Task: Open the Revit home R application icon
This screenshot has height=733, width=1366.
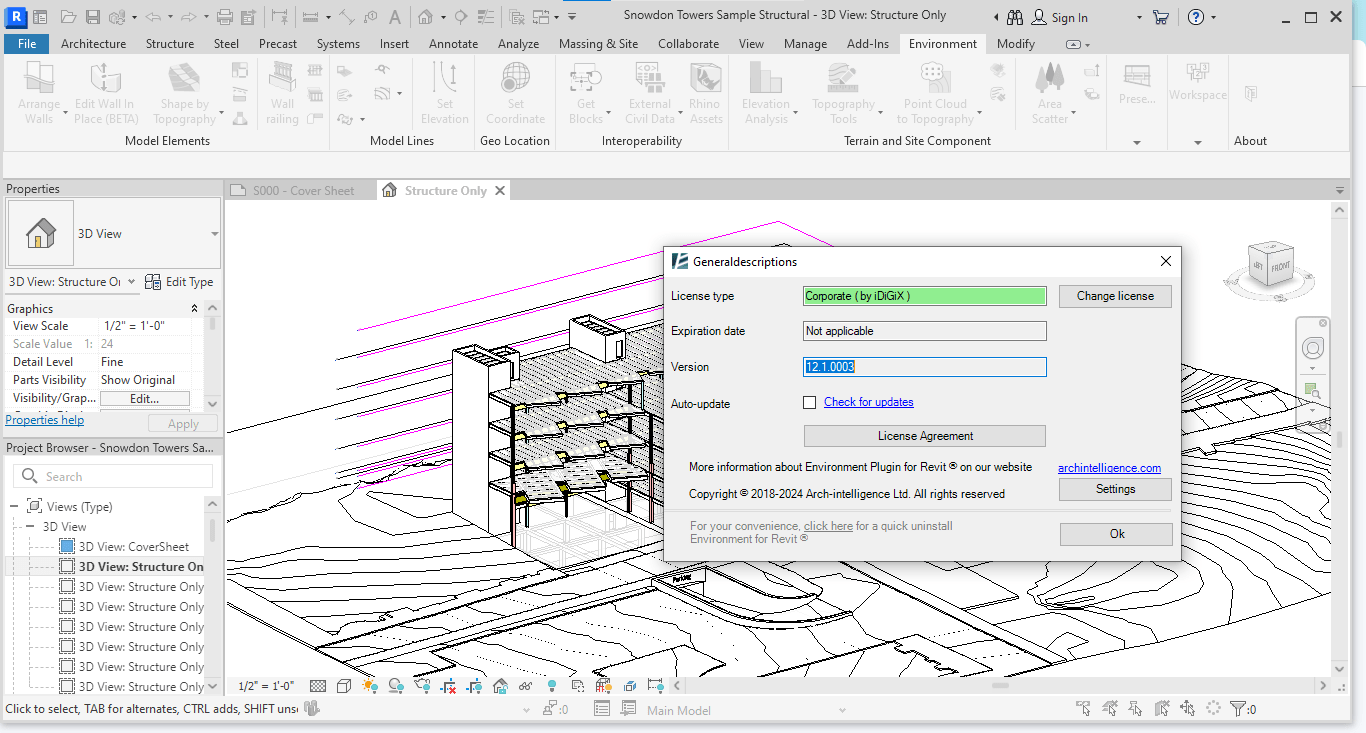Action: (14, 17)
